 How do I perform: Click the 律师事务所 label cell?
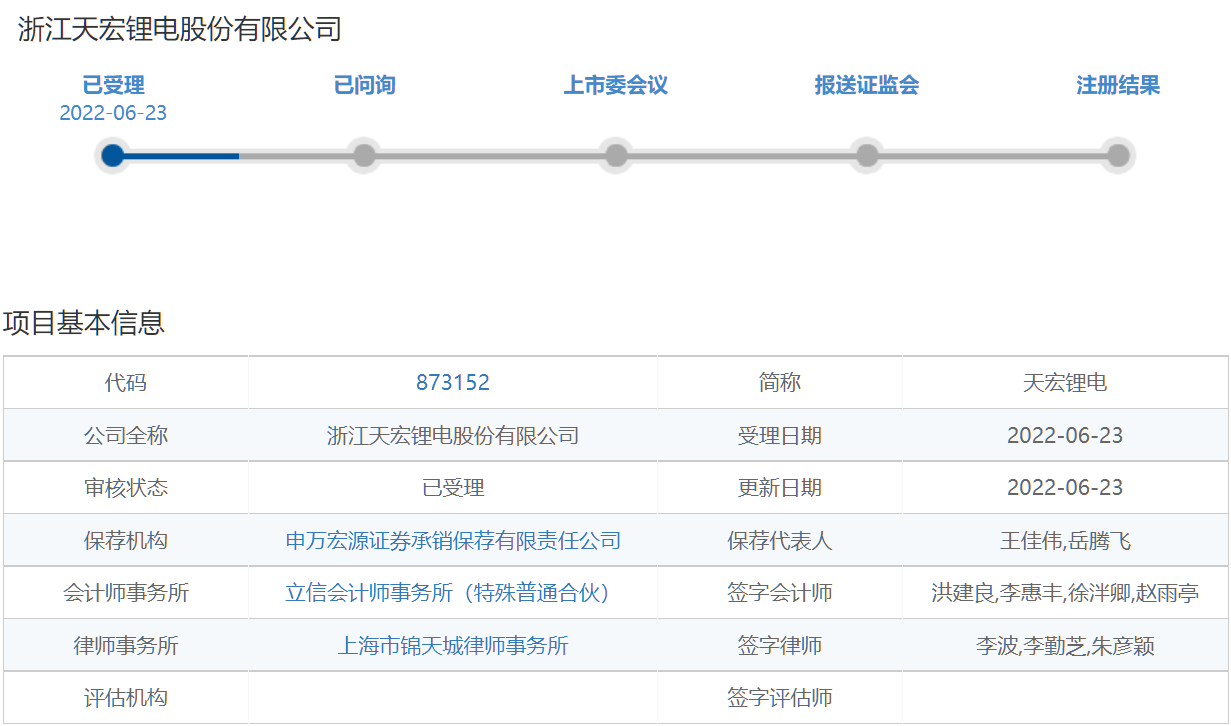[x=126, y=646]
